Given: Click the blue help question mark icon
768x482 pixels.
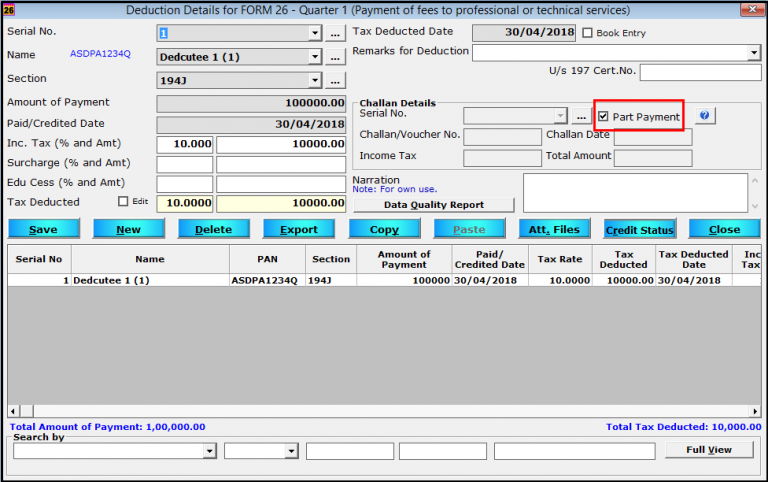Looking at the screenshot, I should coord(704,116).
